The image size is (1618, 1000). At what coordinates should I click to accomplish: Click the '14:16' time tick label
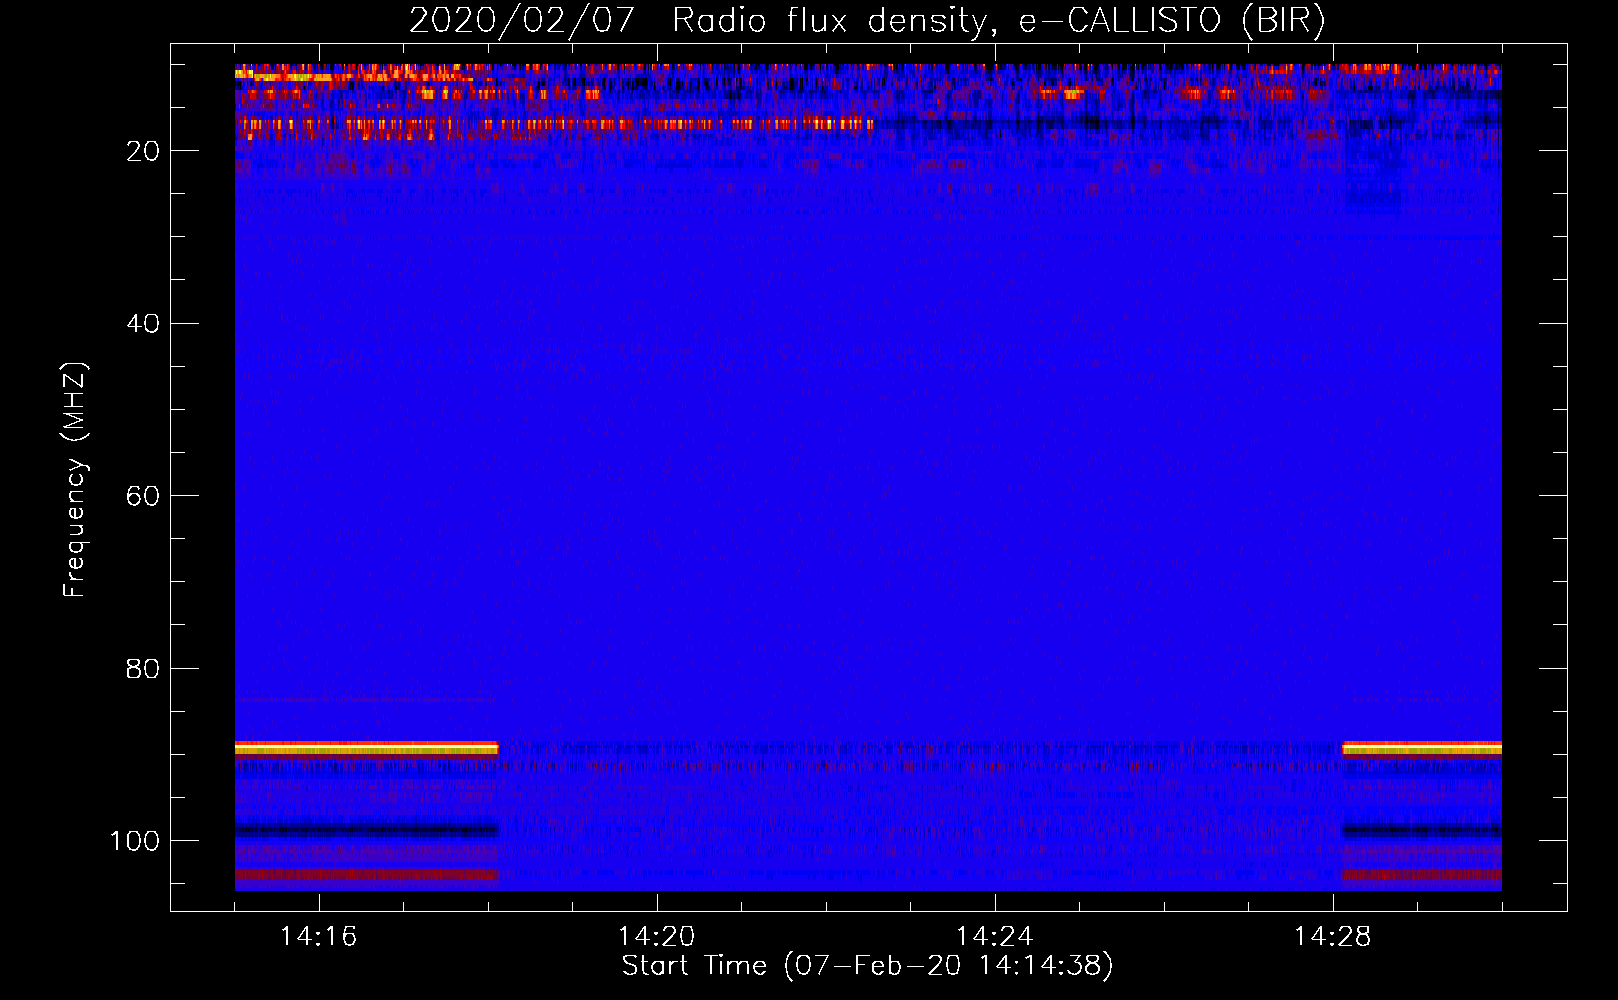point(318,937)
